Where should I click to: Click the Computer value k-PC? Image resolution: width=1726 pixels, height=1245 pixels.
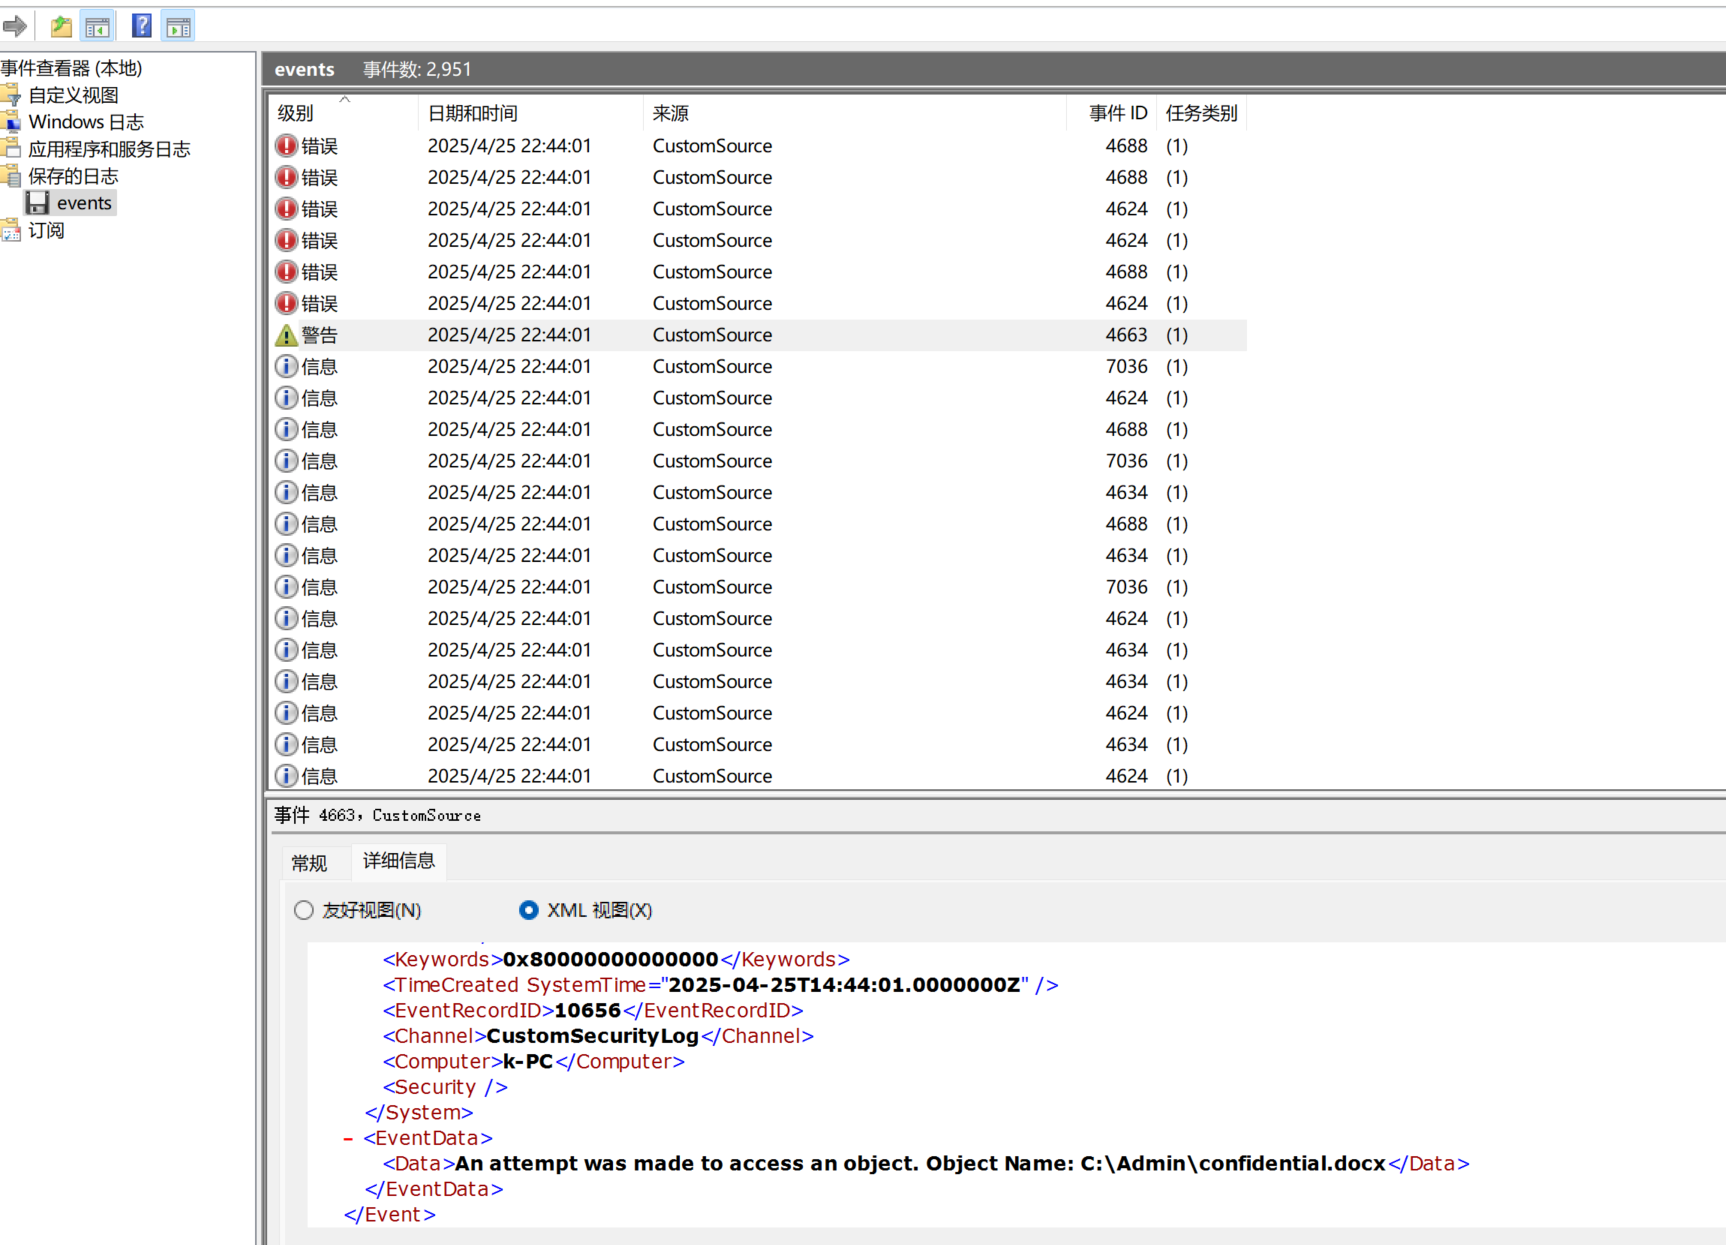(528, 1062)
